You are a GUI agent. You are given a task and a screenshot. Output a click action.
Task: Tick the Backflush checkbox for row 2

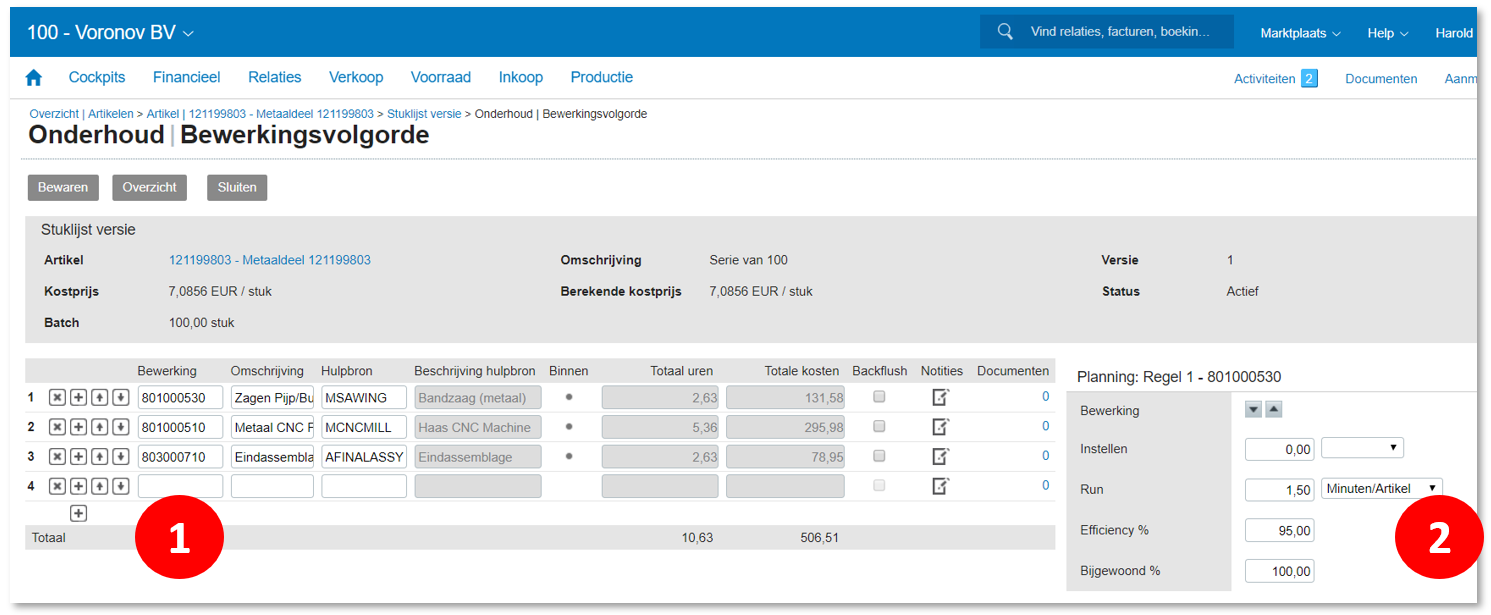[879, 426]
